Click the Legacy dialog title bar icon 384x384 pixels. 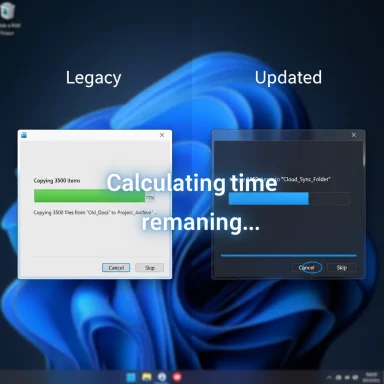click(24, 135)
